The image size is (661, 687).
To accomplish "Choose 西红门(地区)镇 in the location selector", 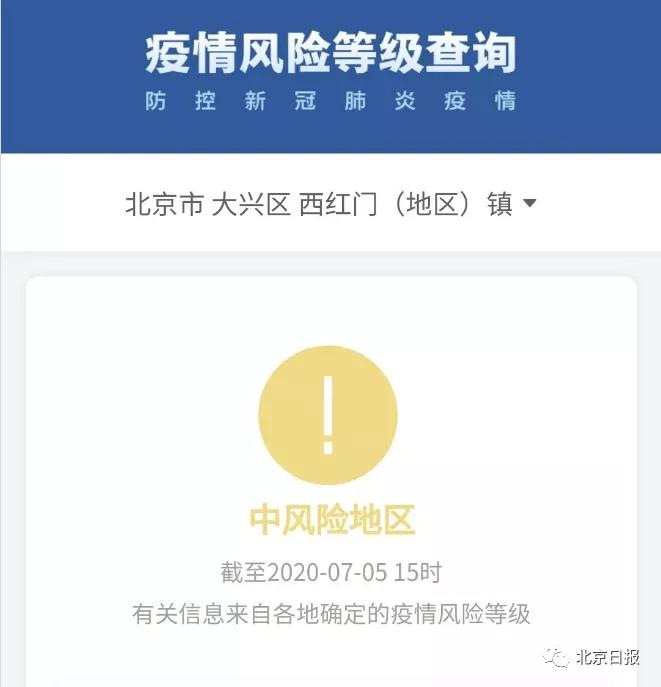I will point(406,204).
